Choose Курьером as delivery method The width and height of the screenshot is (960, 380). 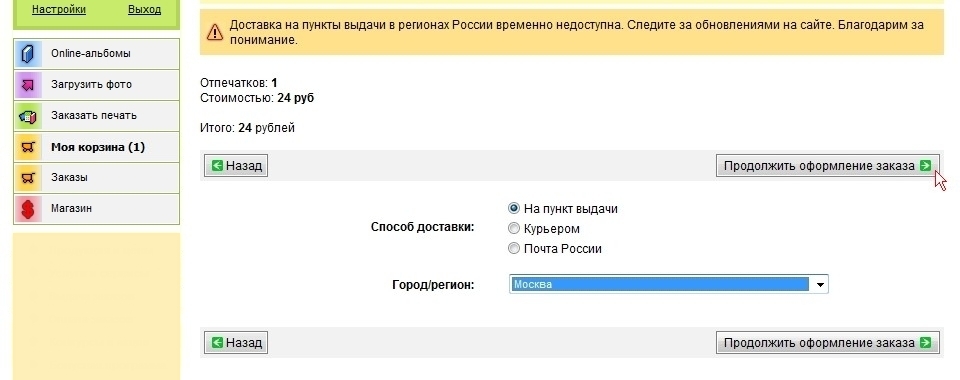(514, 229)
